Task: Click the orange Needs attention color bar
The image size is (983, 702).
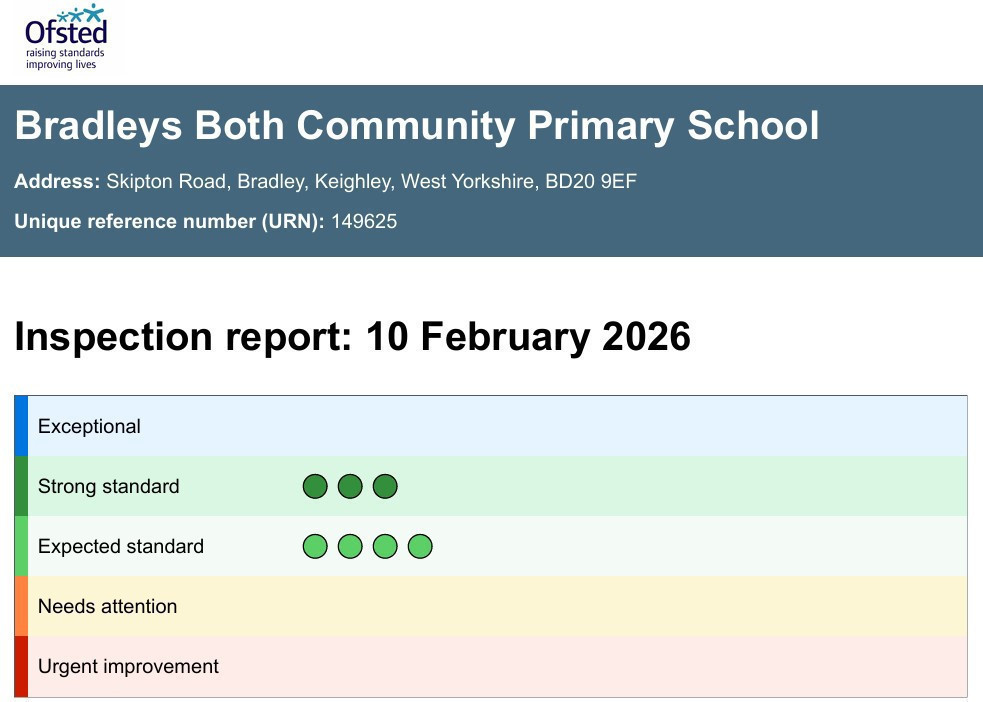Action: coord(21,606)
